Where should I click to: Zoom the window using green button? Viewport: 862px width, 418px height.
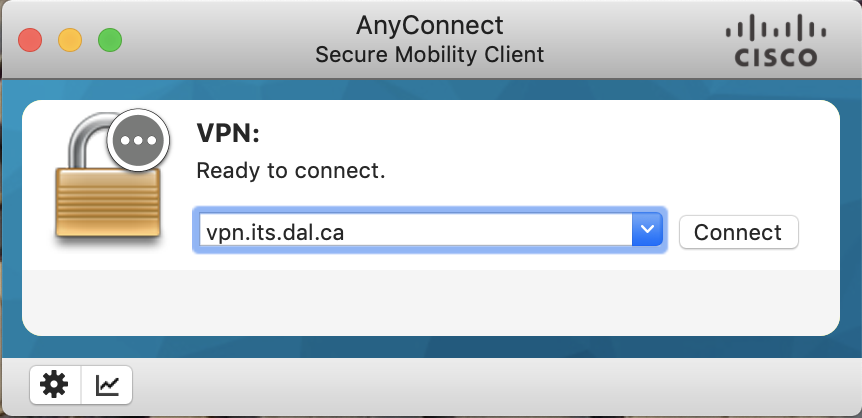109,40
